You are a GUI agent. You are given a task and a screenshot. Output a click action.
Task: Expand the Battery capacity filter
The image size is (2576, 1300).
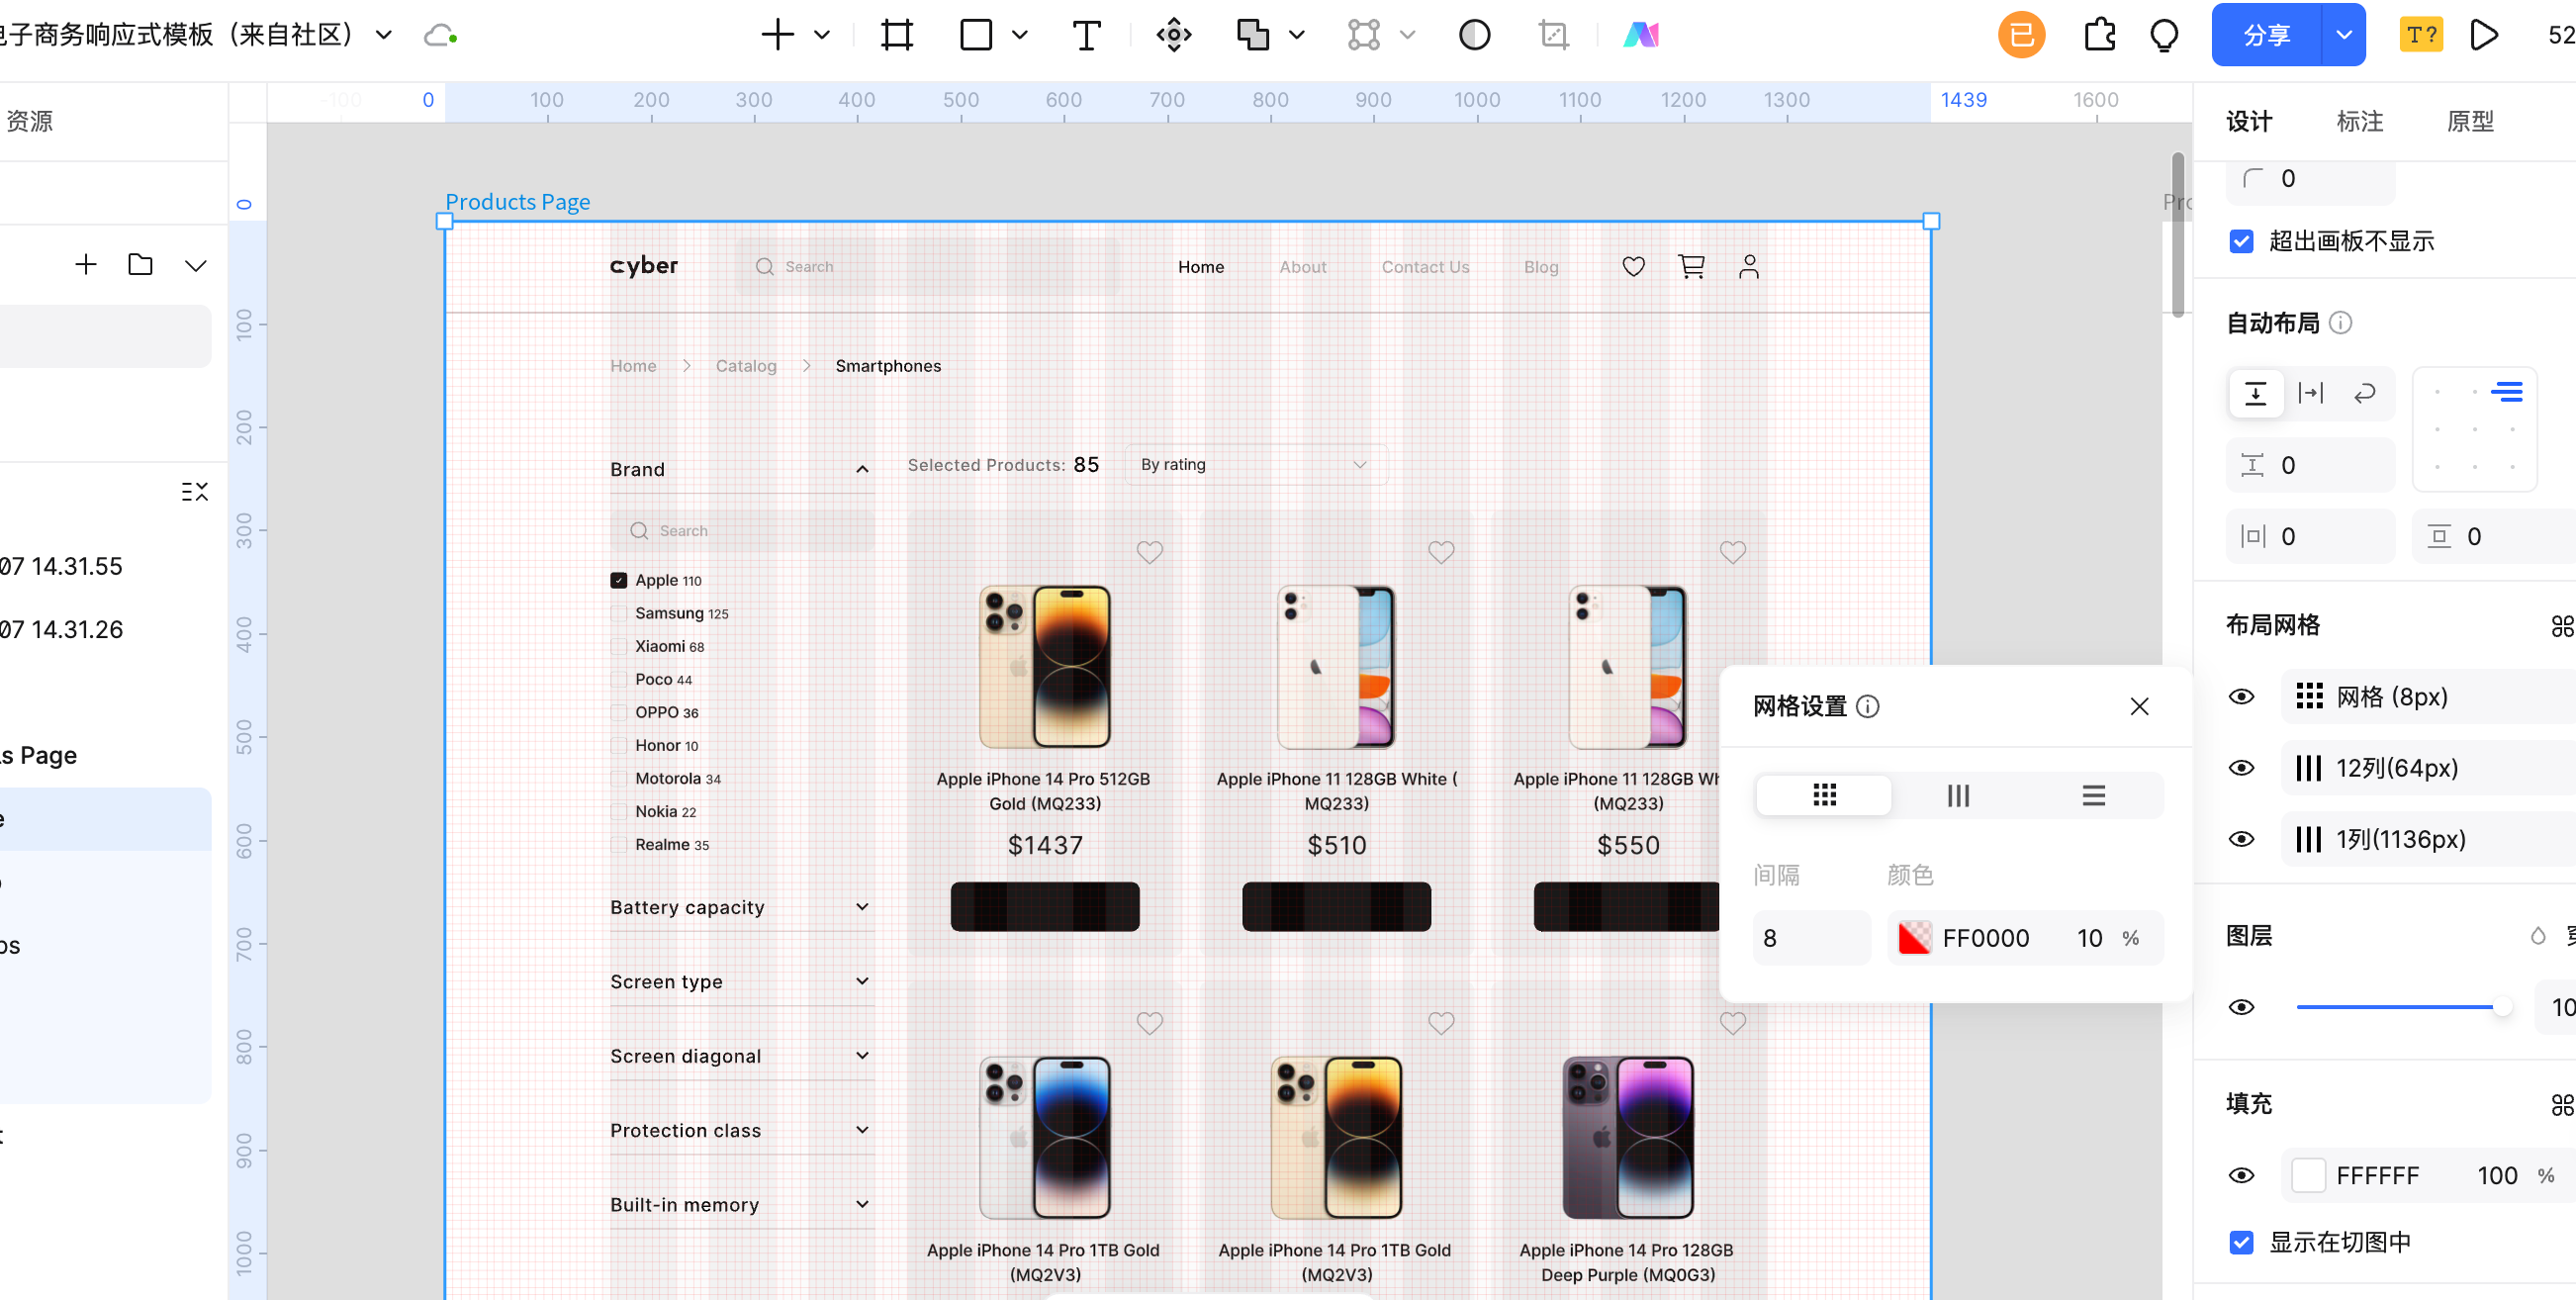pos(862,907)
